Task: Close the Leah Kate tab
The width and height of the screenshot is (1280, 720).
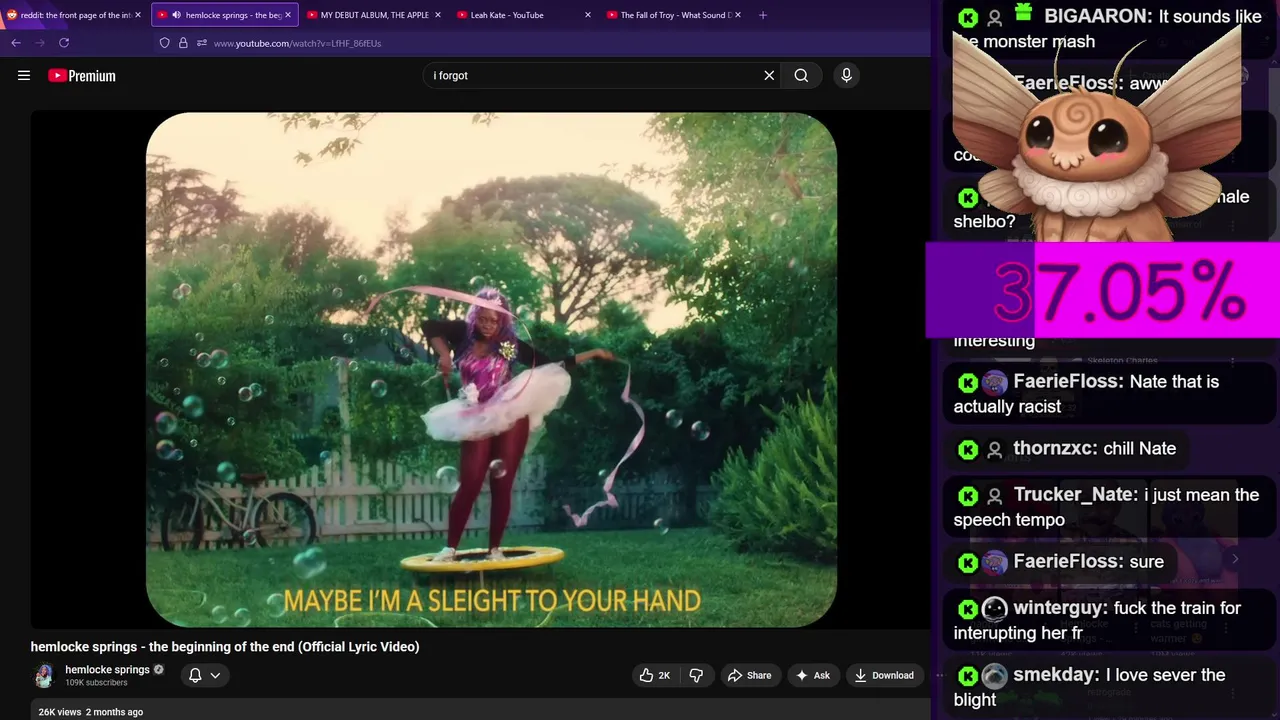Action: coord(588,15)
